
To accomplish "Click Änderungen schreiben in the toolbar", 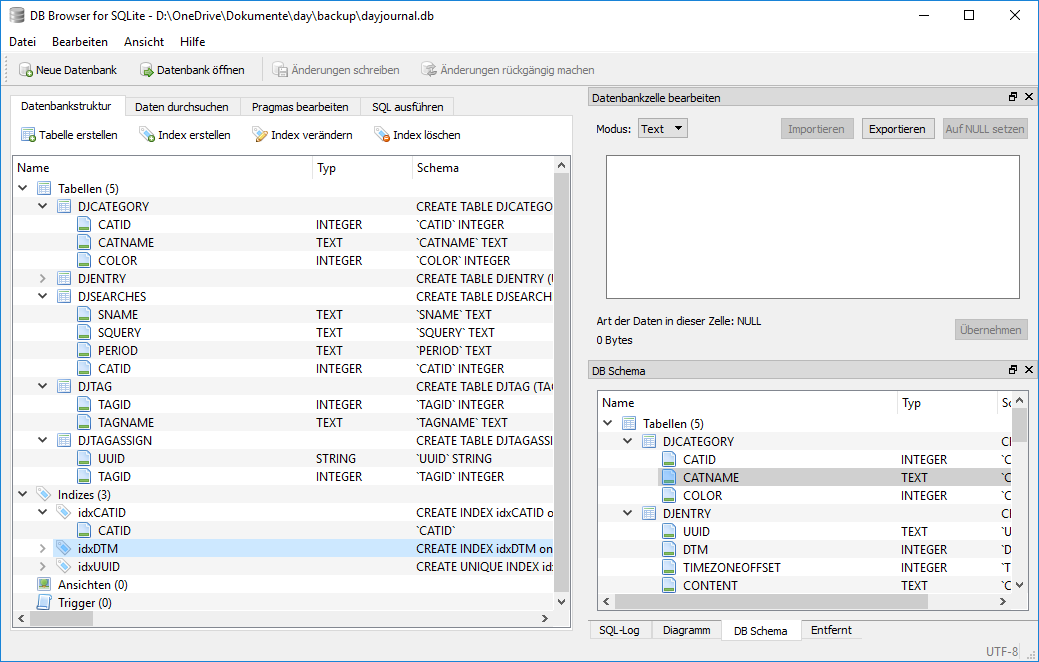I will pyautogui.click(x=336, y=70).
